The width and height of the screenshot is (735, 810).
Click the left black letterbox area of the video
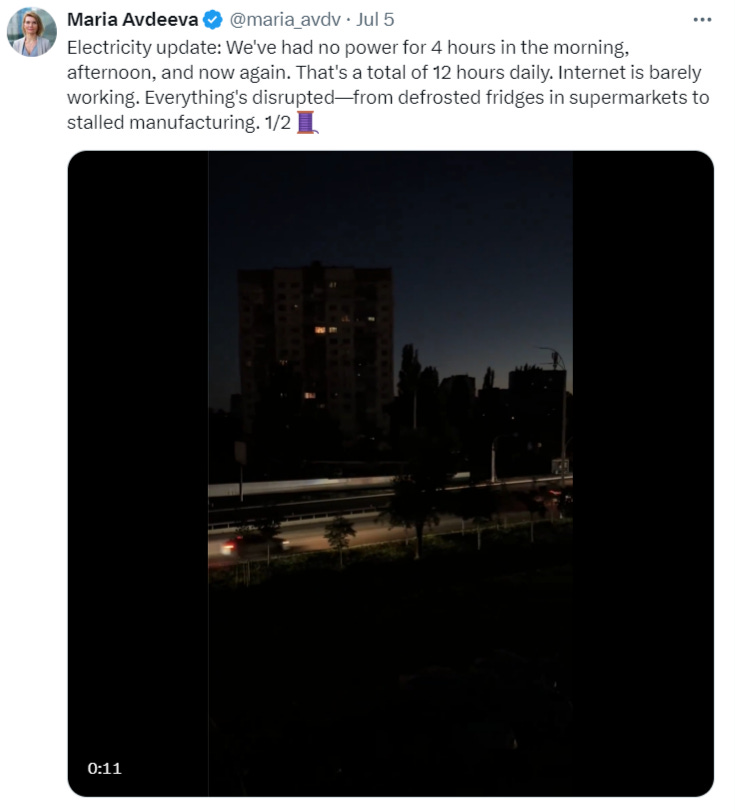point(138,473)
